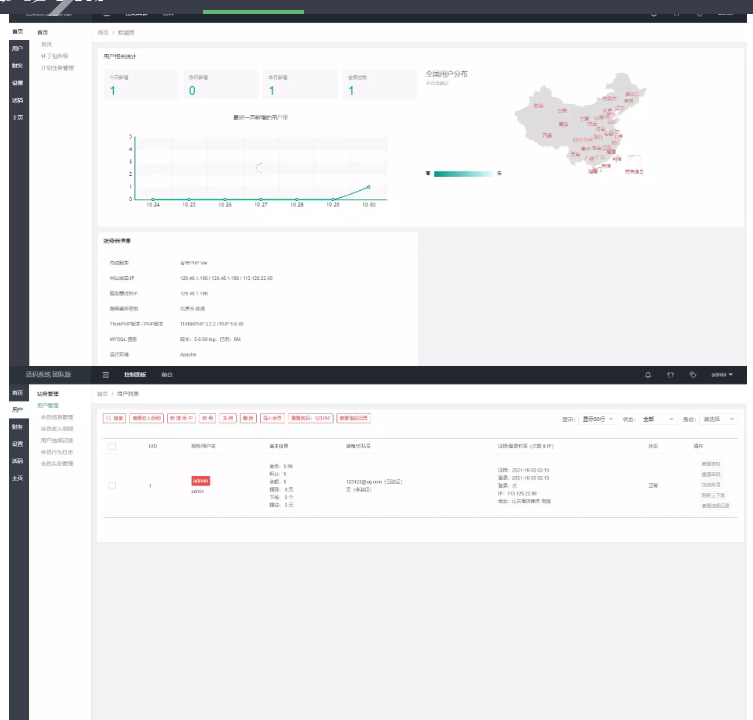Click the red admin badge in user row

point(201,481)
